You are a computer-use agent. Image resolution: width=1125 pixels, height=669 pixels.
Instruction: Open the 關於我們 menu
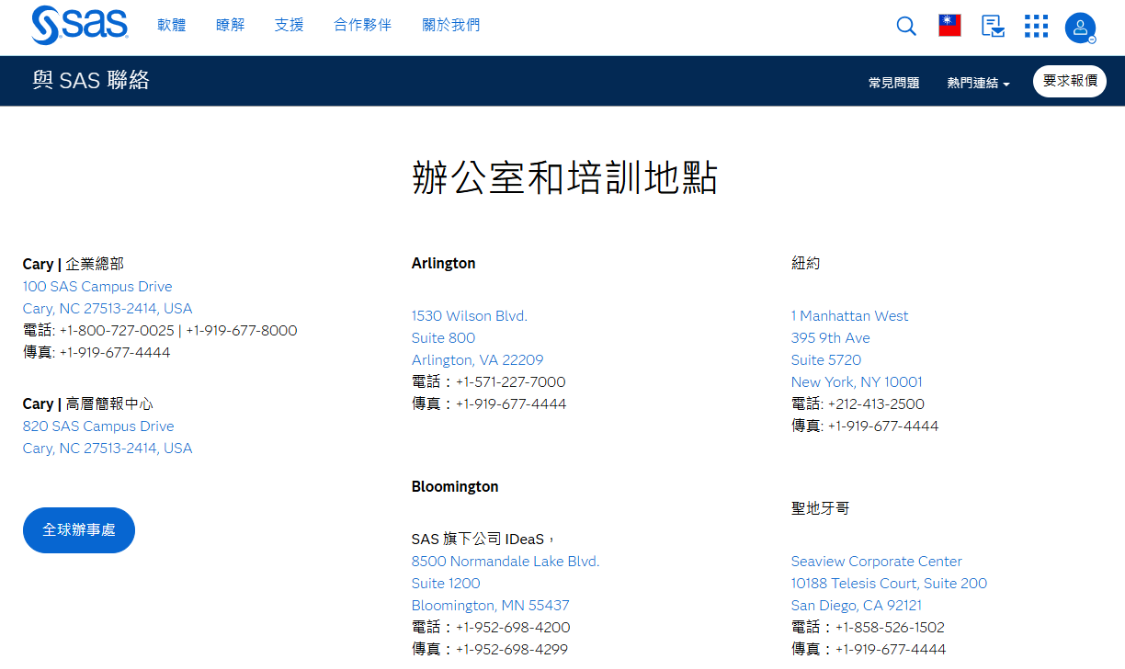451,25
